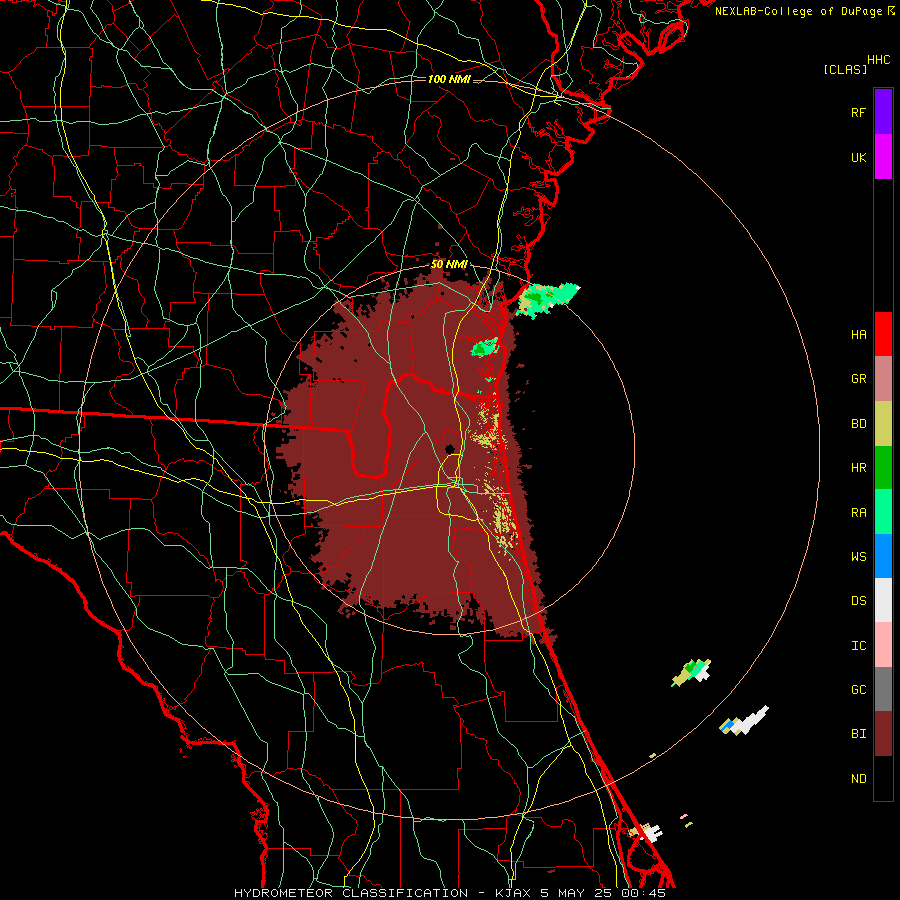This screenshot has height=900, width=900.
Task: Click the RF purple legend swatch
Action: click(883, 112)
